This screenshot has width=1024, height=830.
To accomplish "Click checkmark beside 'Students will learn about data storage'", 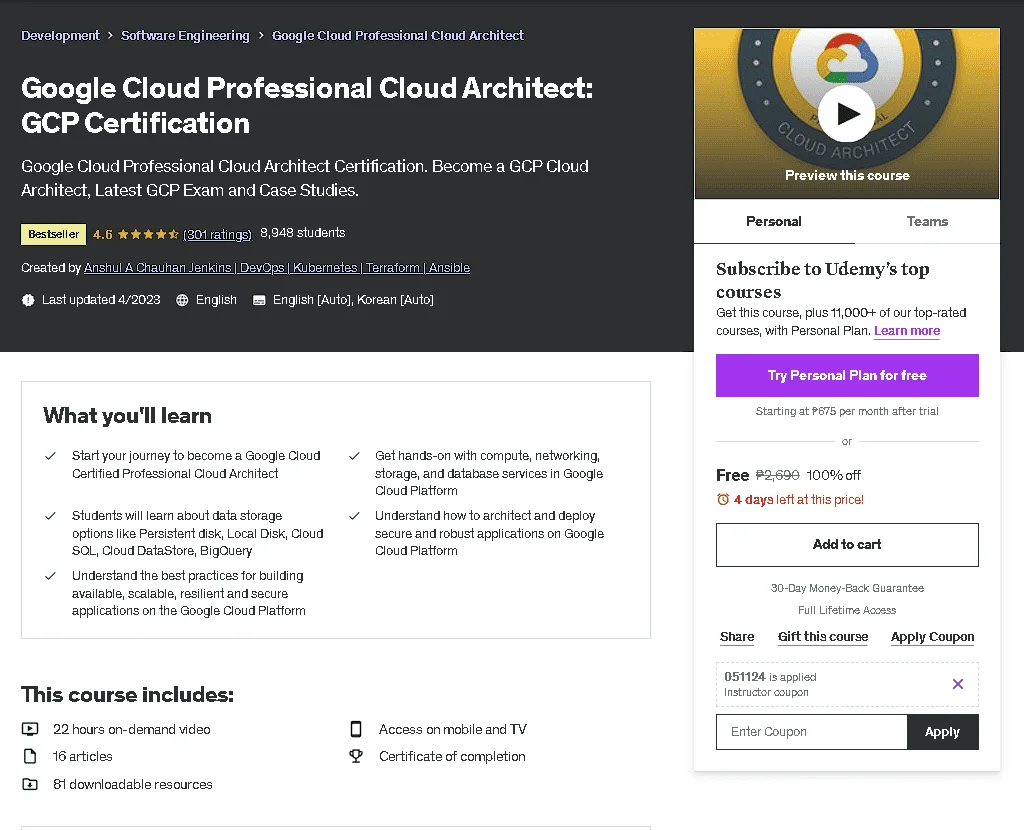I will pos(50,516).
